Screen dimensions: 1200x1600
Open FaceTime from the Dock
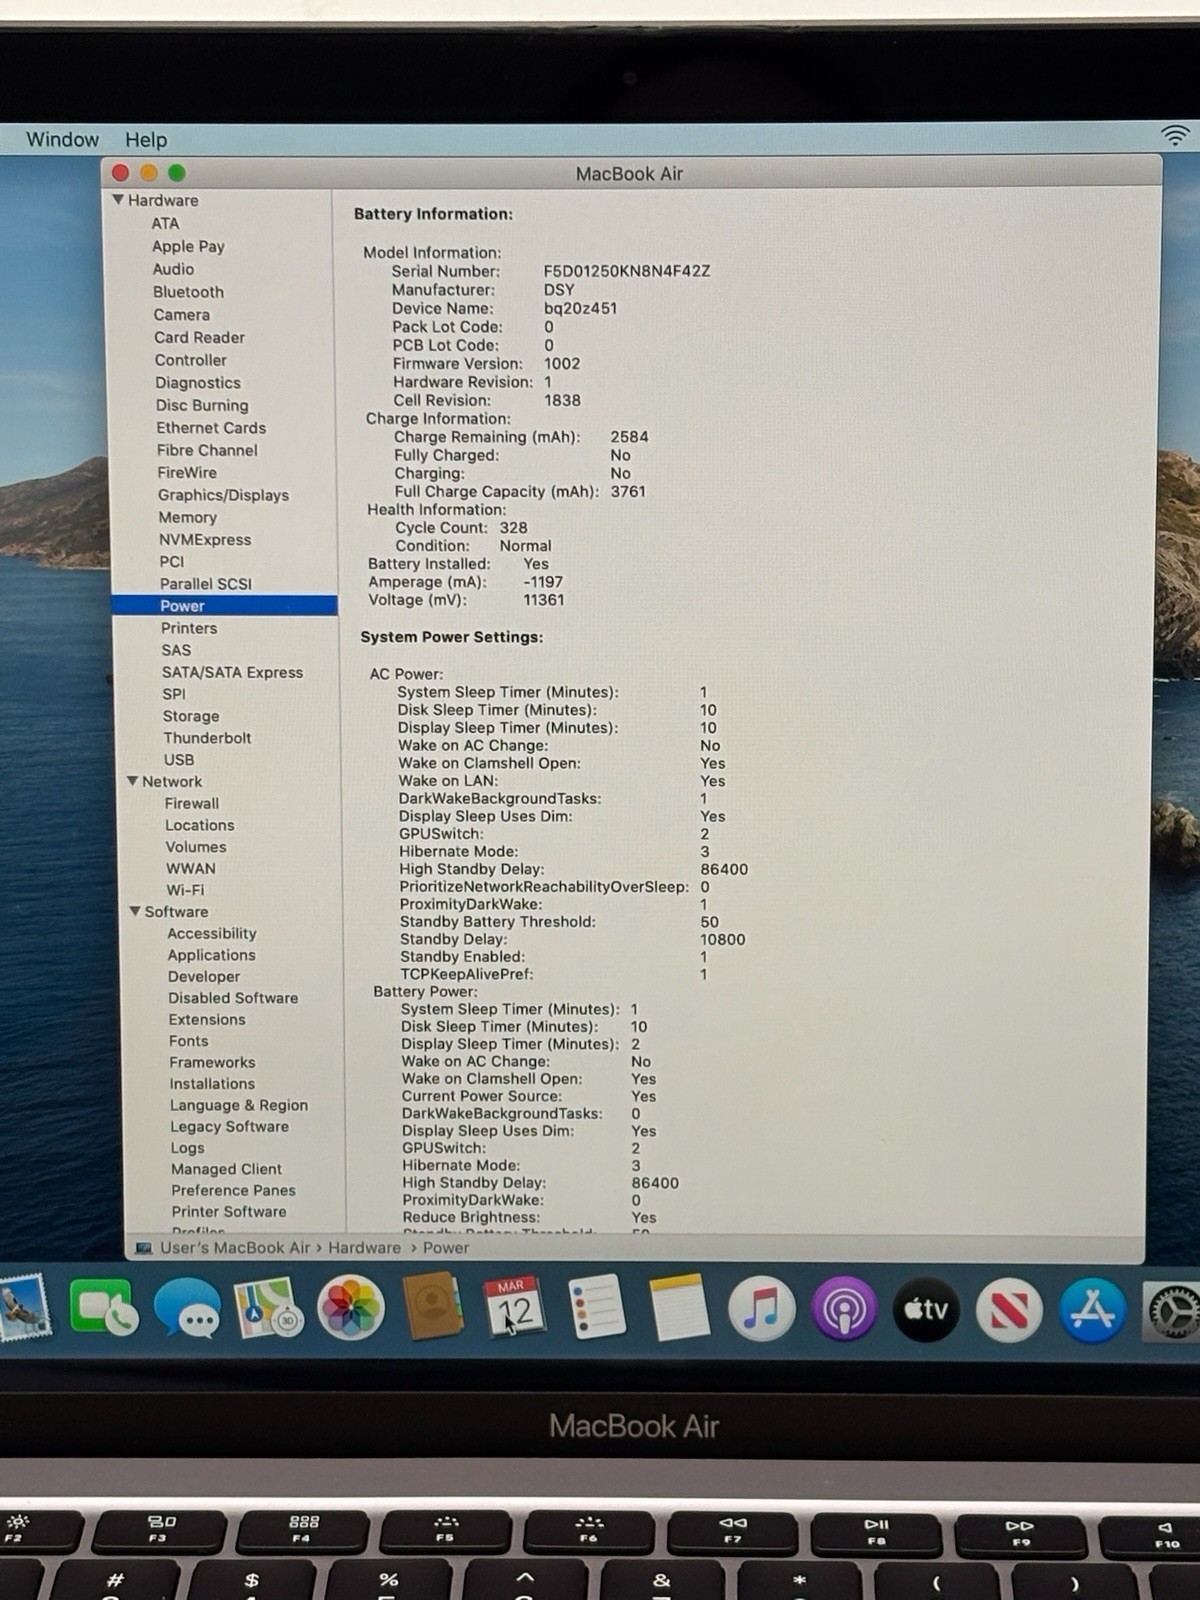[x=103, y=1308]
